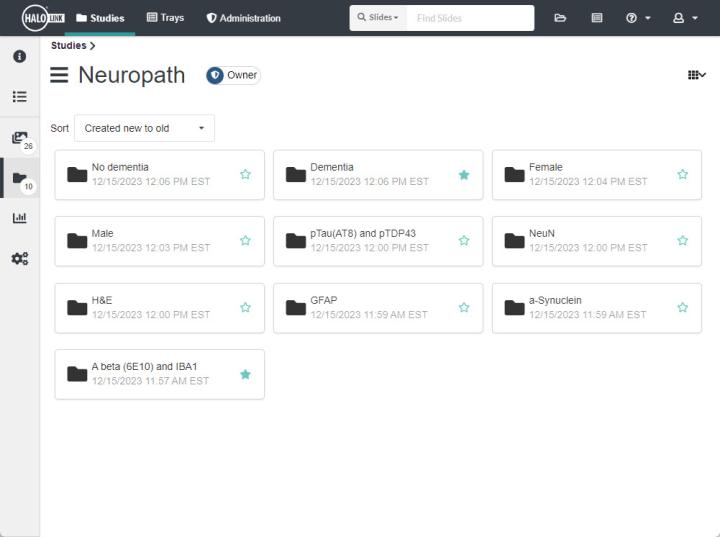Open the user account dropdown

pyautogui.click(x=685, y=18)
